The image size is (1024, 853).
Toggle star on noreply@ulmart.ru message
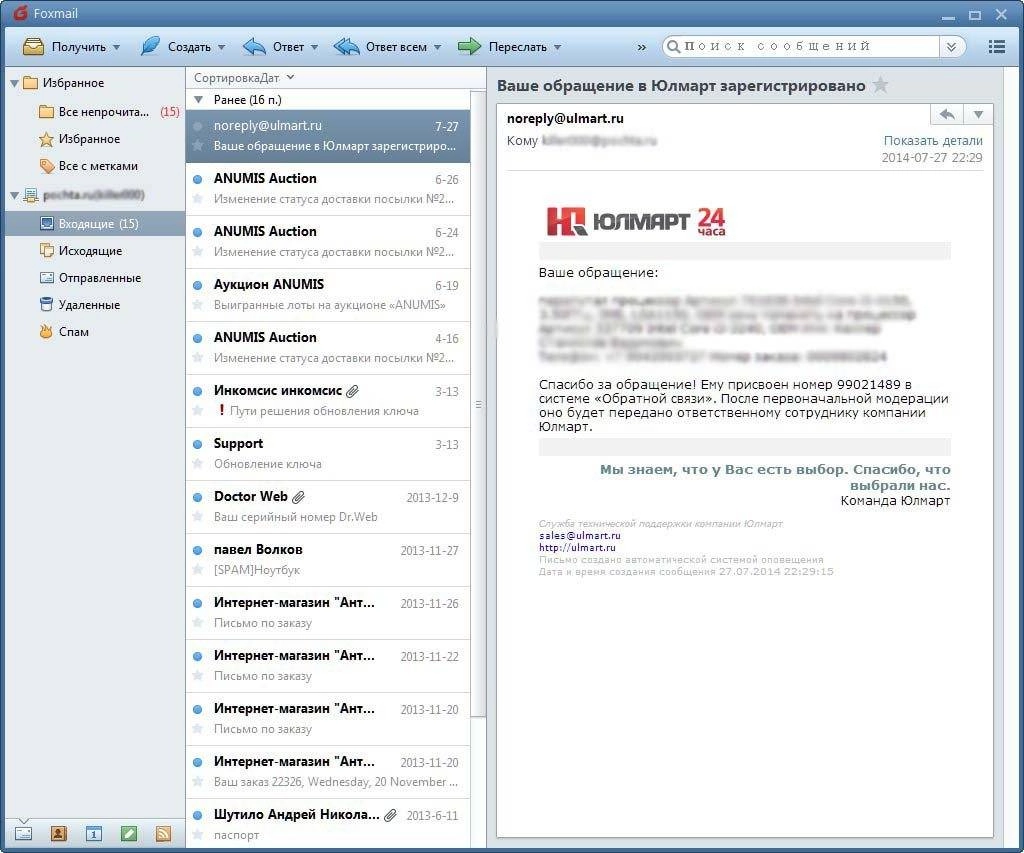click(x=197, y=145)
